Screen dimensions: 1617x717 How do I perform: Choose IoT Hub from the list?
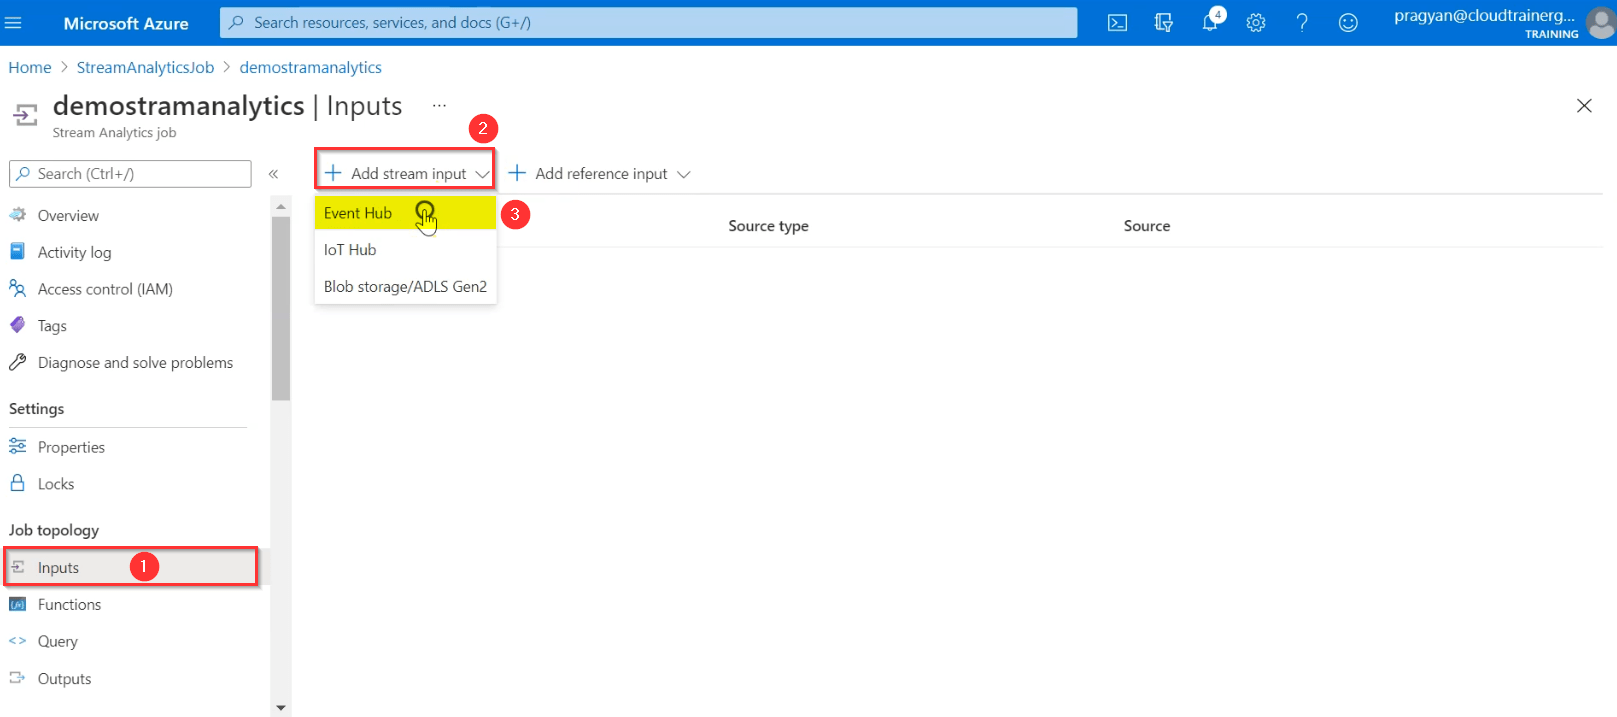350,250
